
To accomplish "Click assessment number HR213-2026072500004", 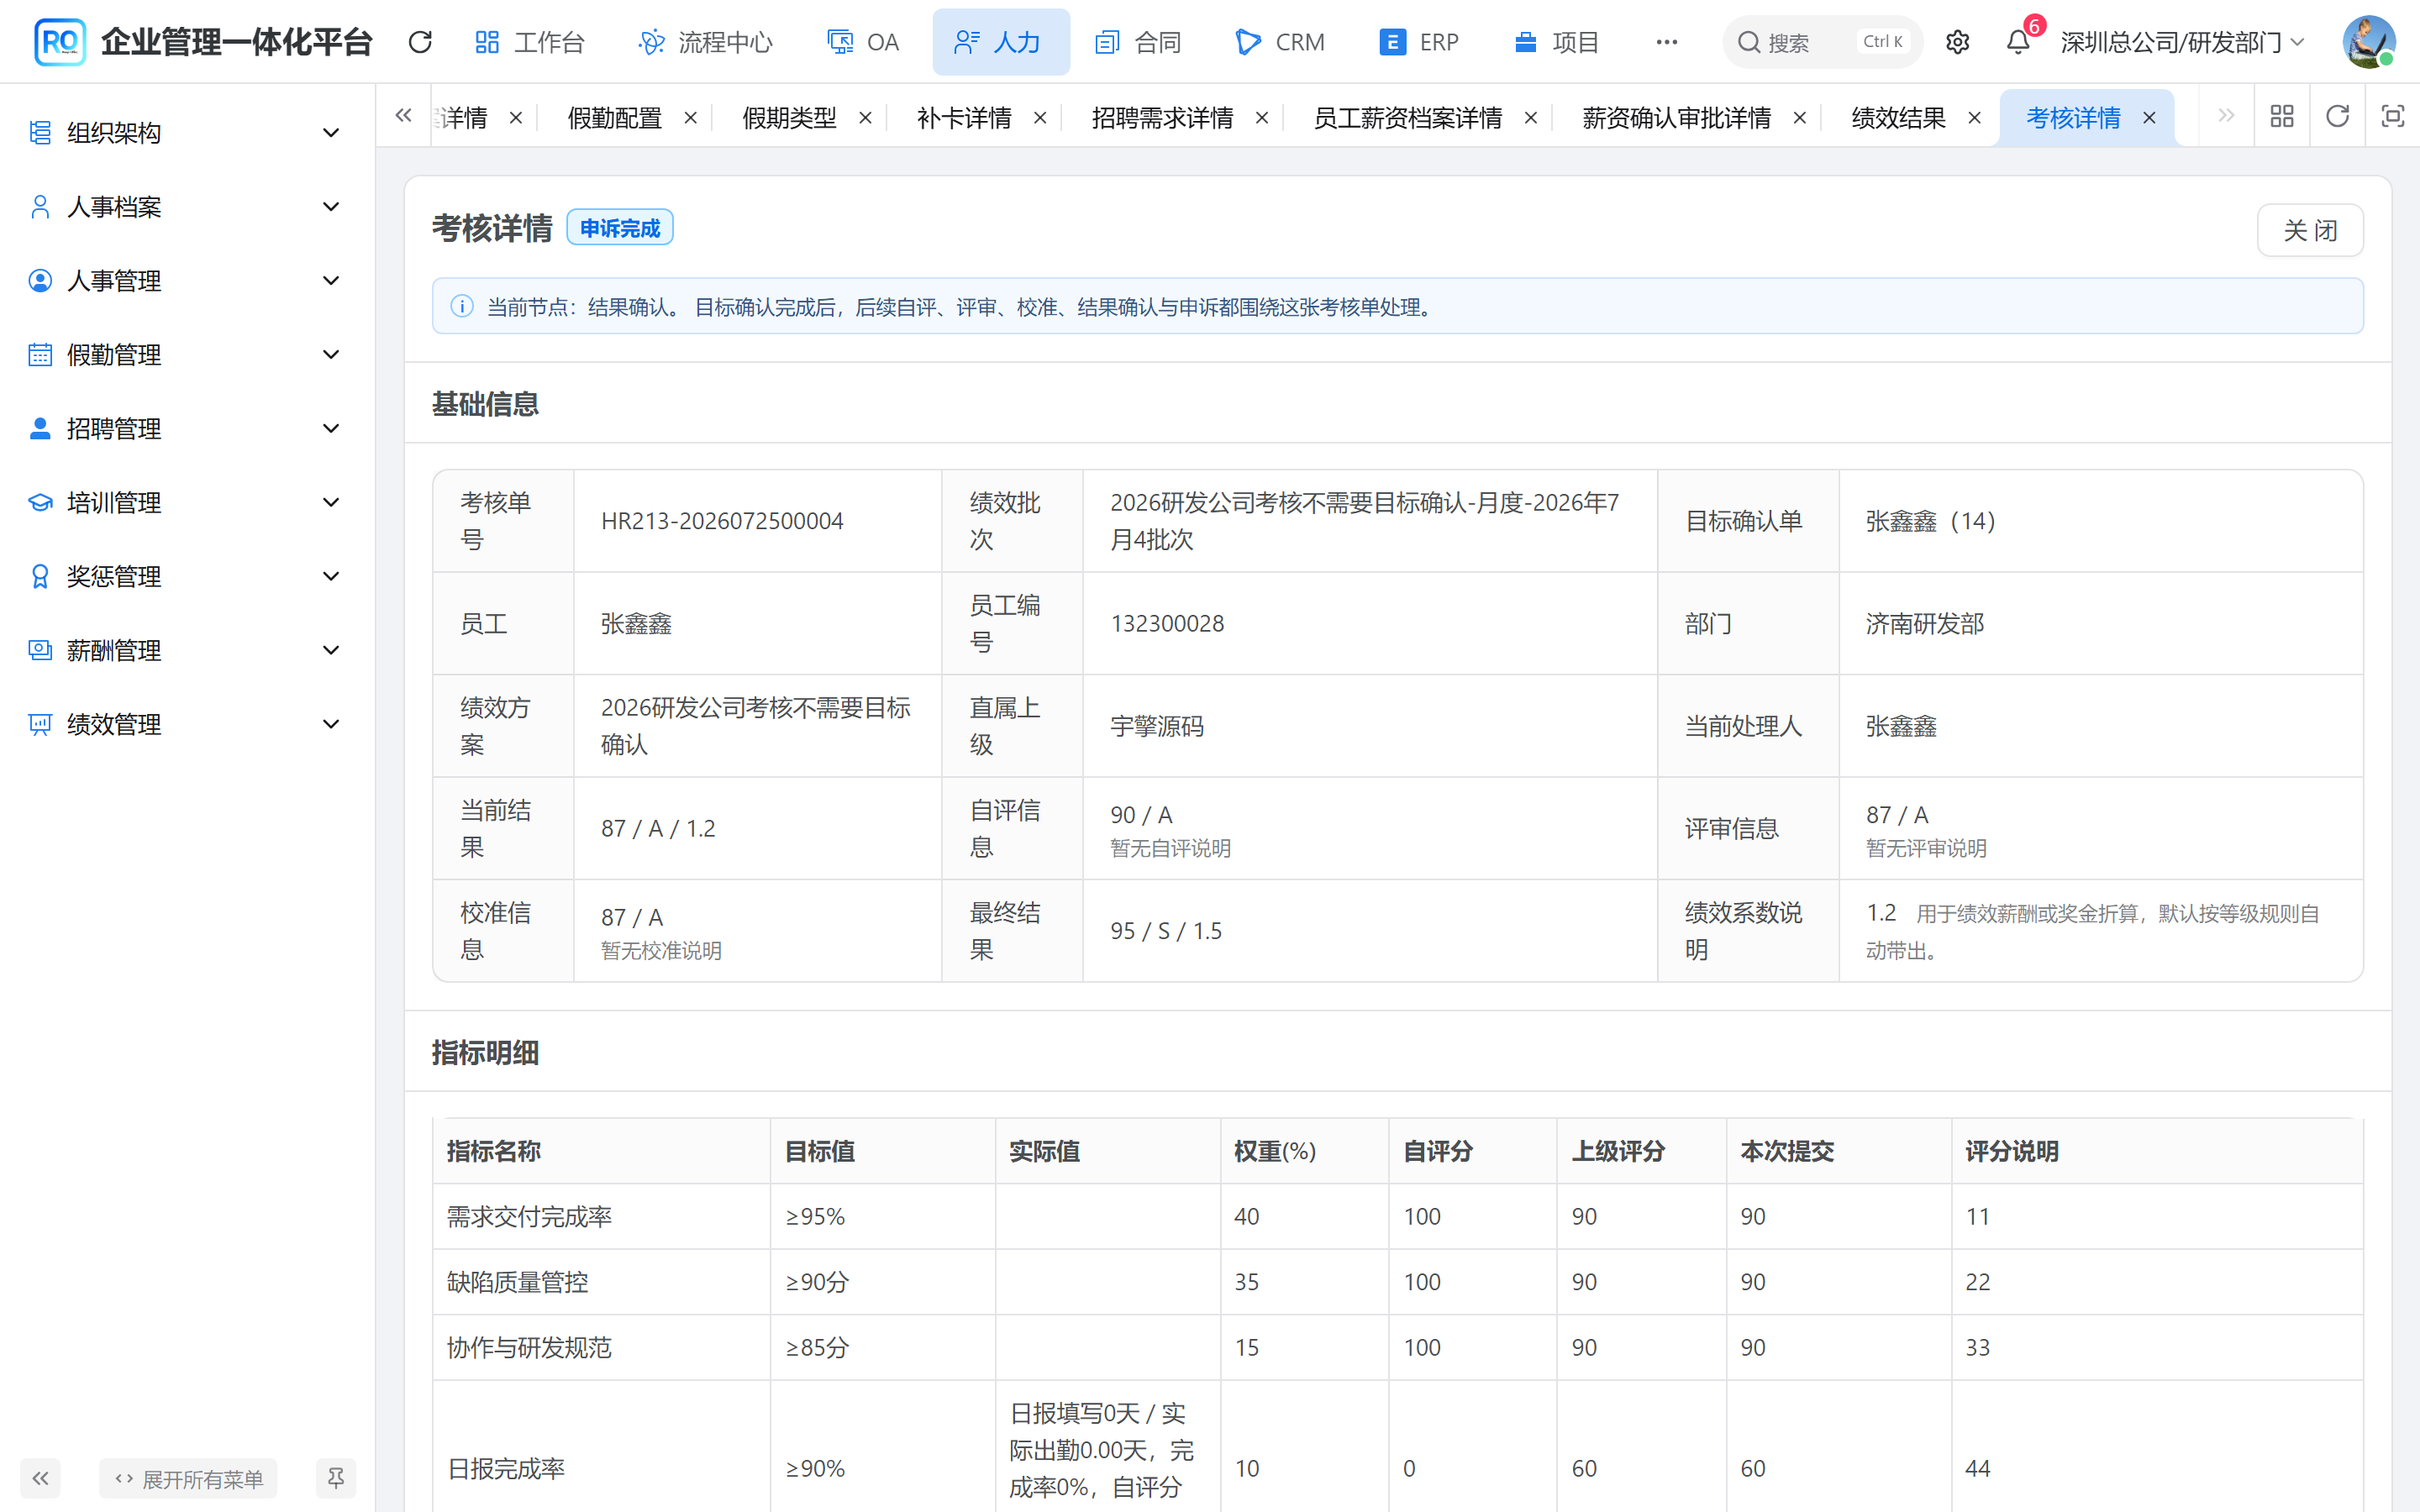I will pyautogui.click(x=722, y=521).
